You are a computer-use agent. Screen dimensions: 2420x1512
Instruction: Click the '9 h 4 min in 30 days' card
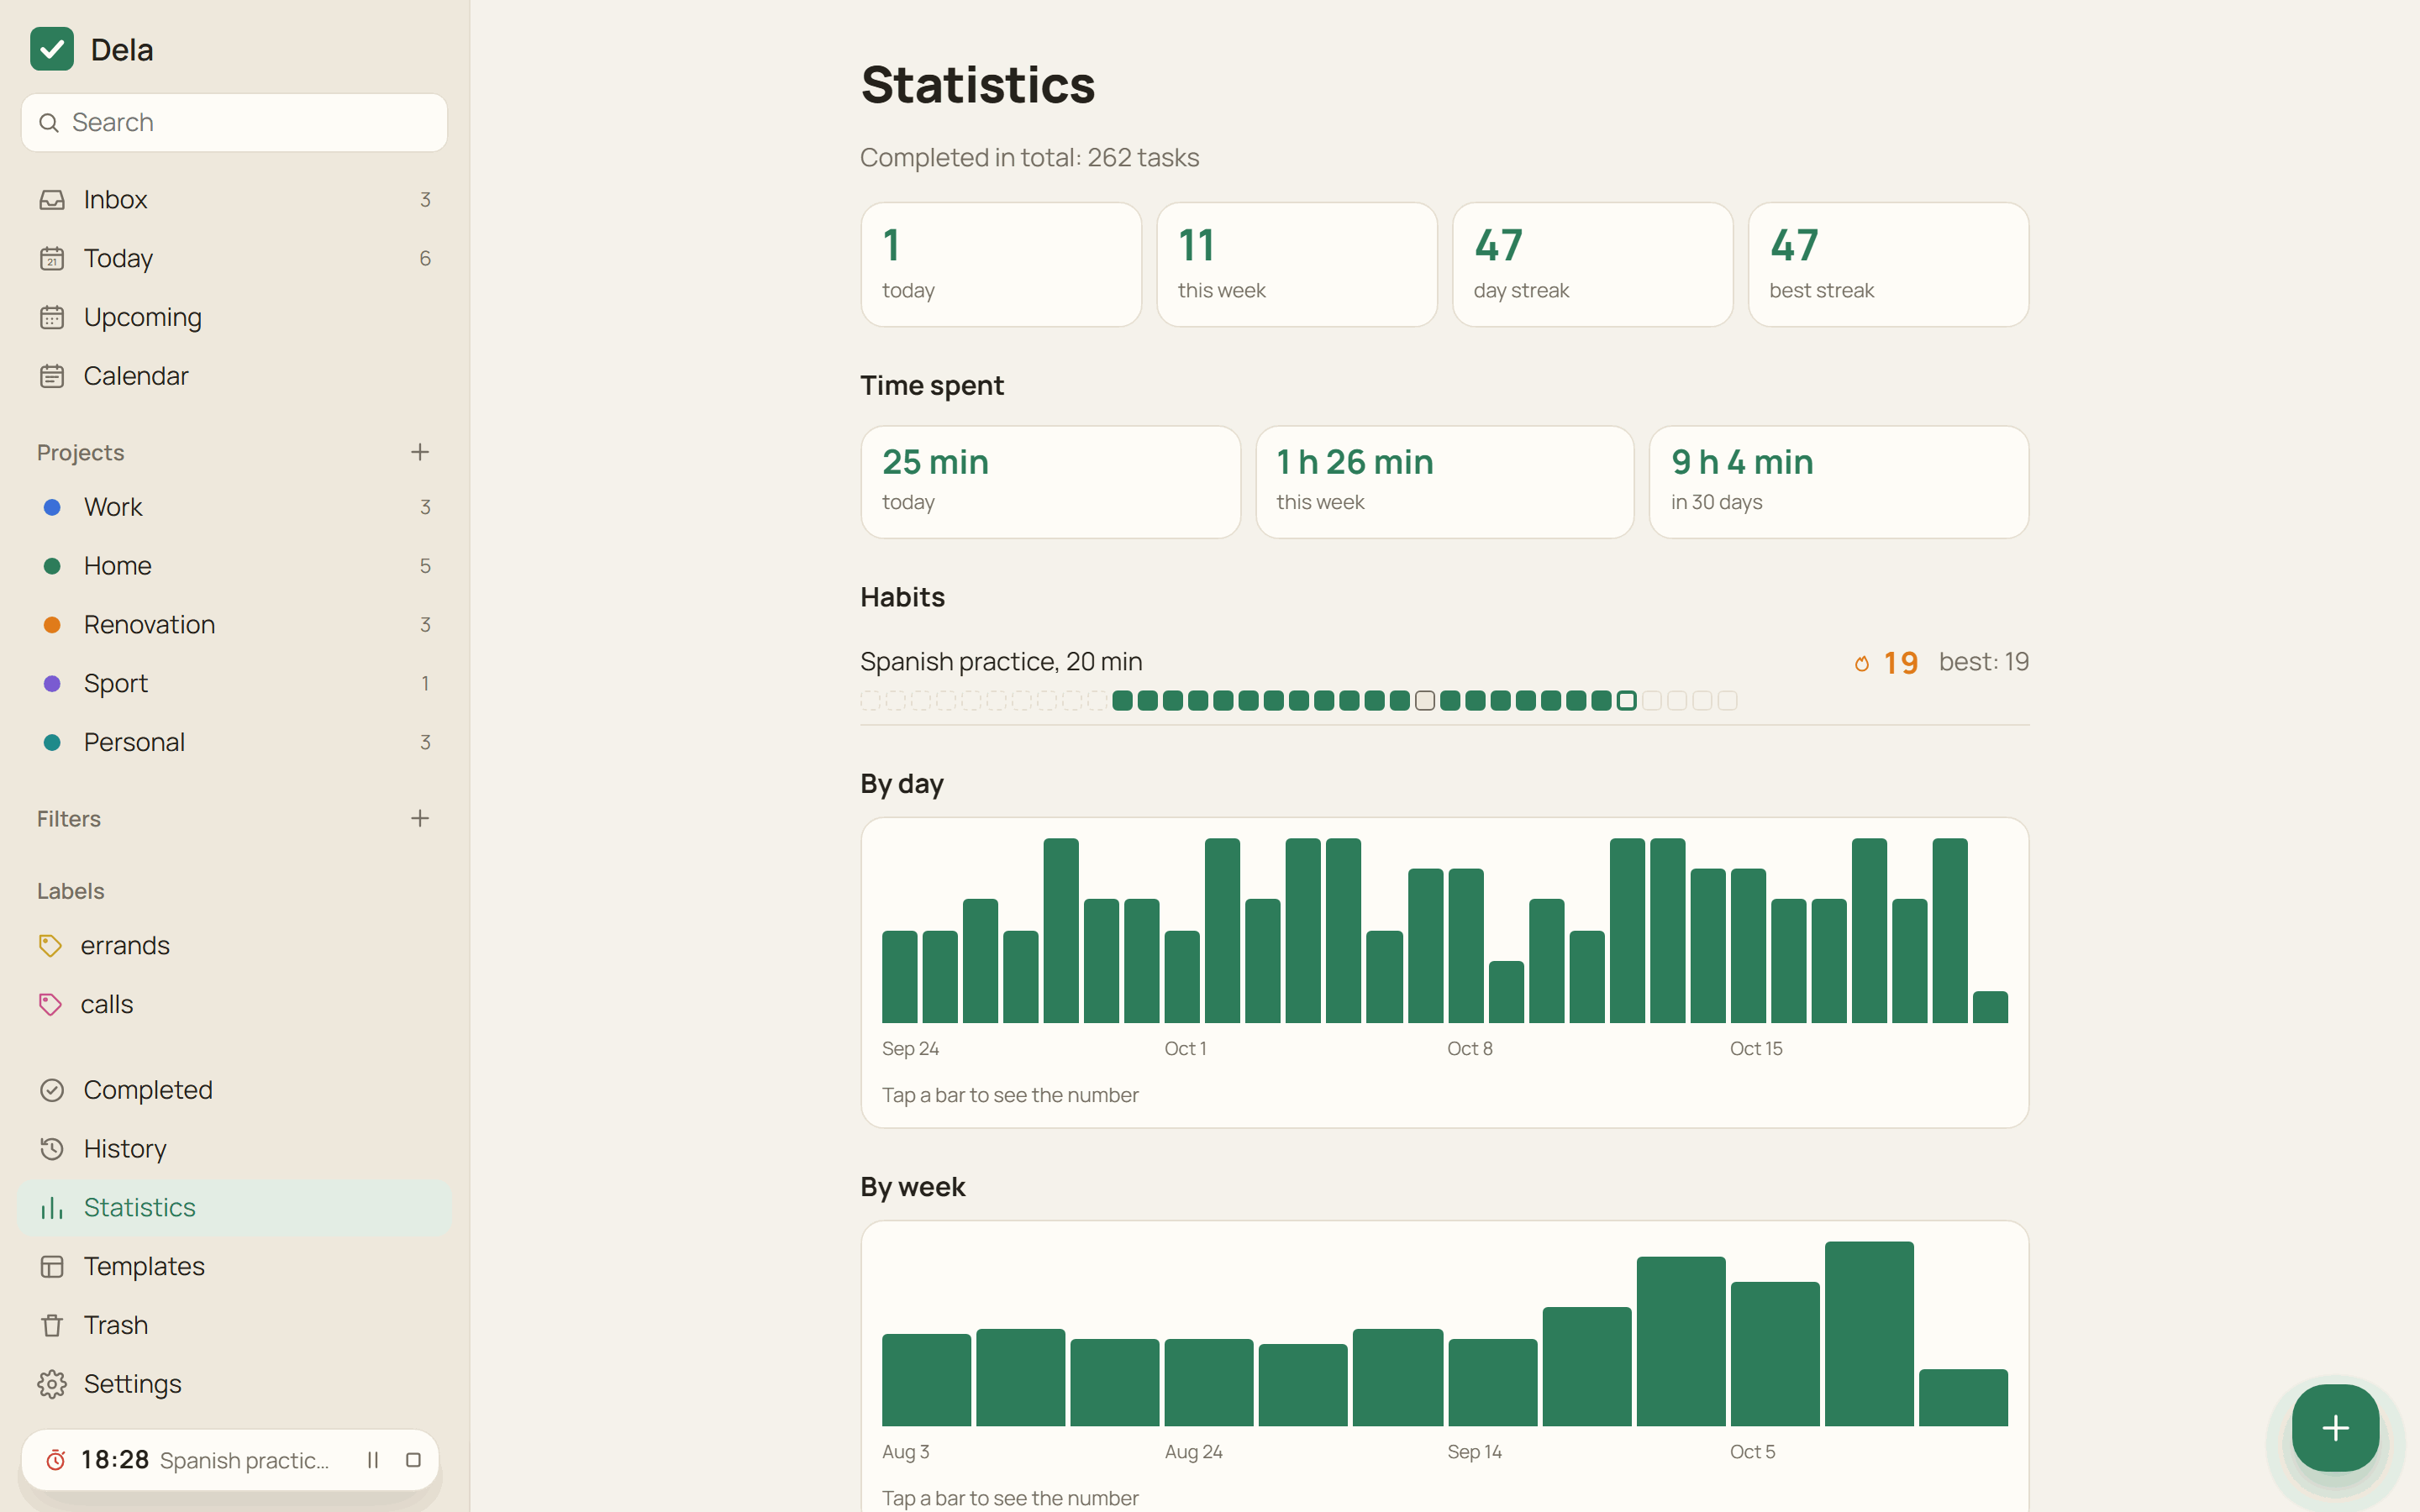(1838, 482)
